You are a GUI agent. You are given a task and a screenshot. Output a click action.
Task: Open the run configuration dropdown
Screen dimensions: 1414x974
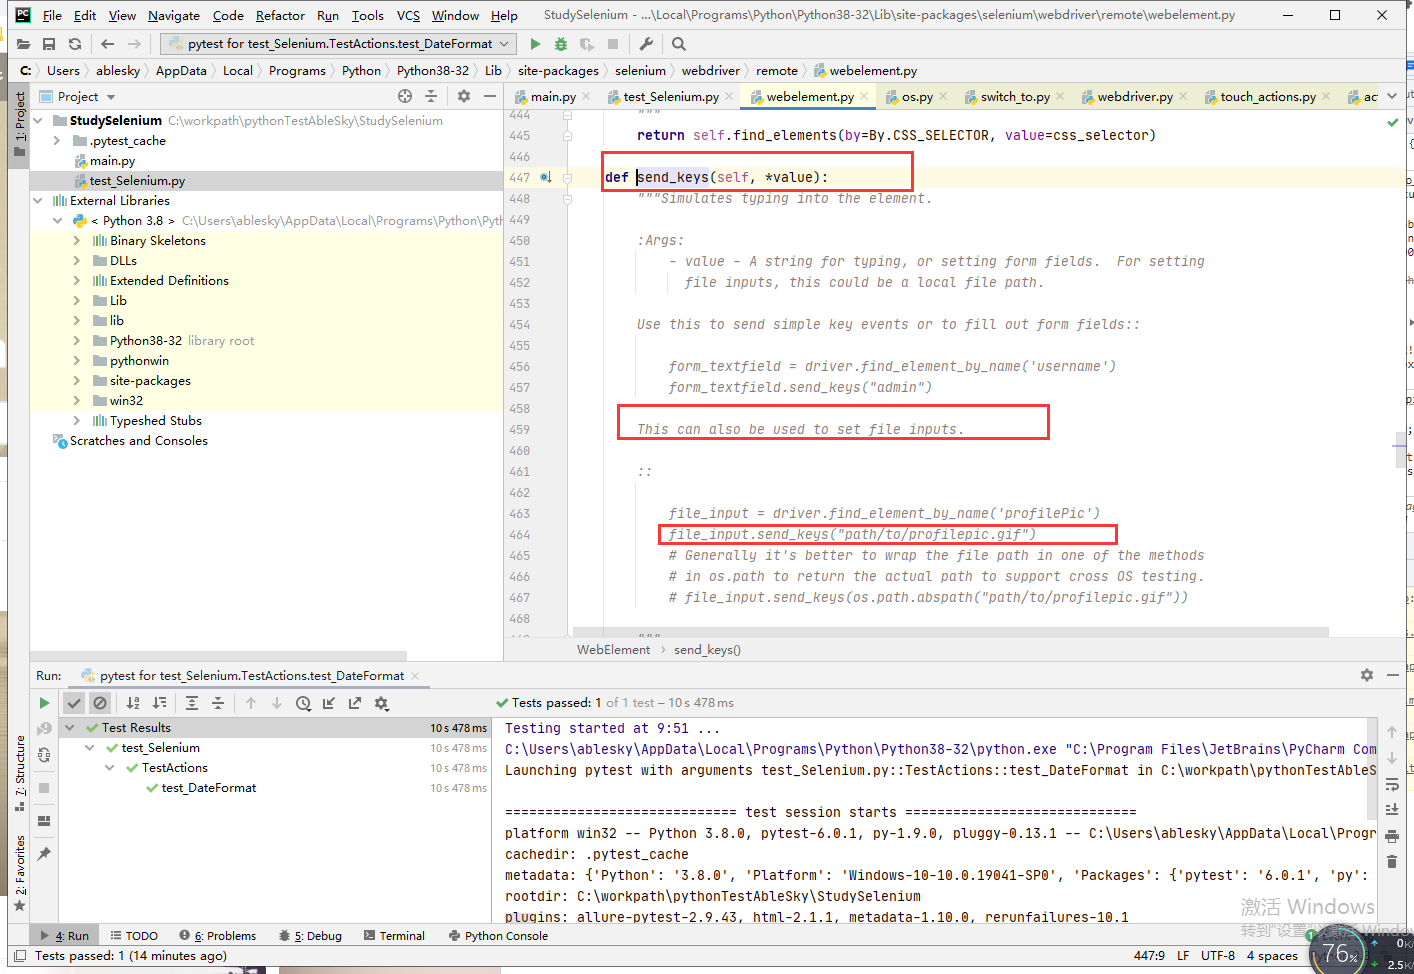339,44
